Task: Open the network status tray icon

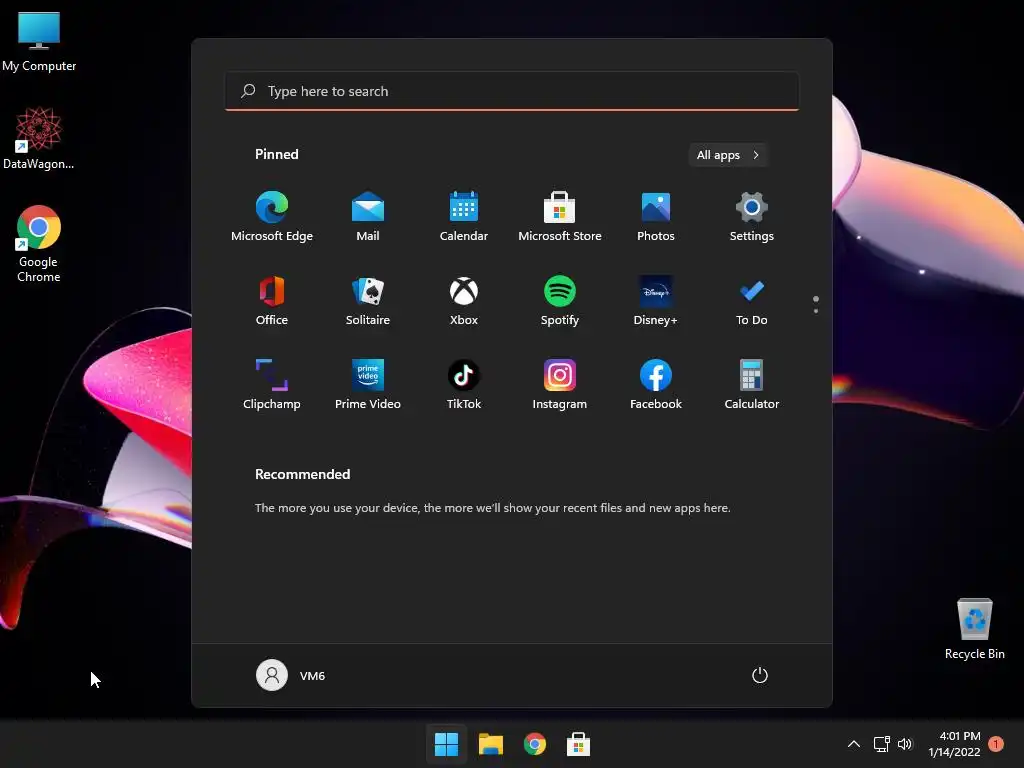Action: pyautogui.click(x=882, y=744)
